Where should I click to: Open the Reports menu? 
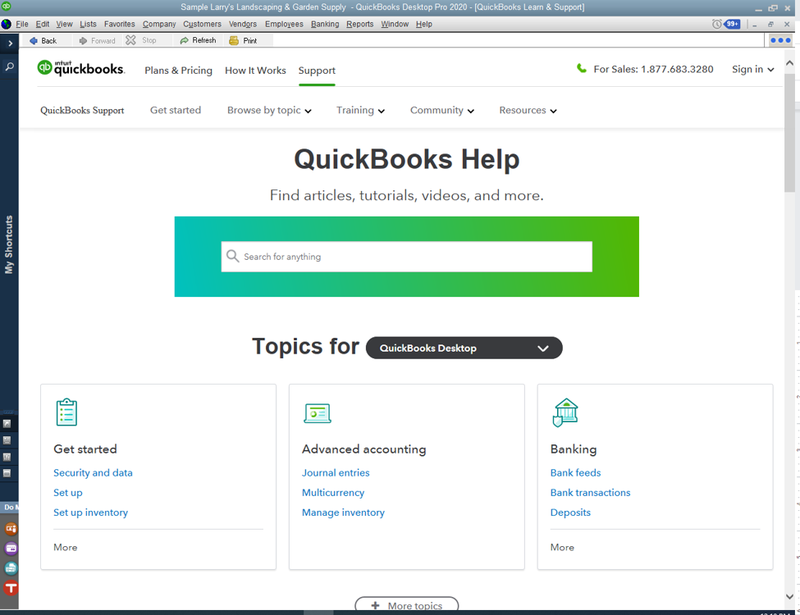360,24
